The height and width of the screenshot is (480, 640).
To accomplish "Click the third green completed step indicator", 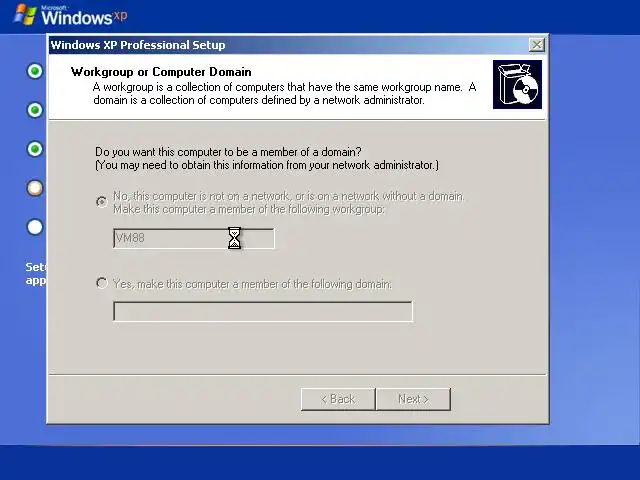I will click(35, 149).
